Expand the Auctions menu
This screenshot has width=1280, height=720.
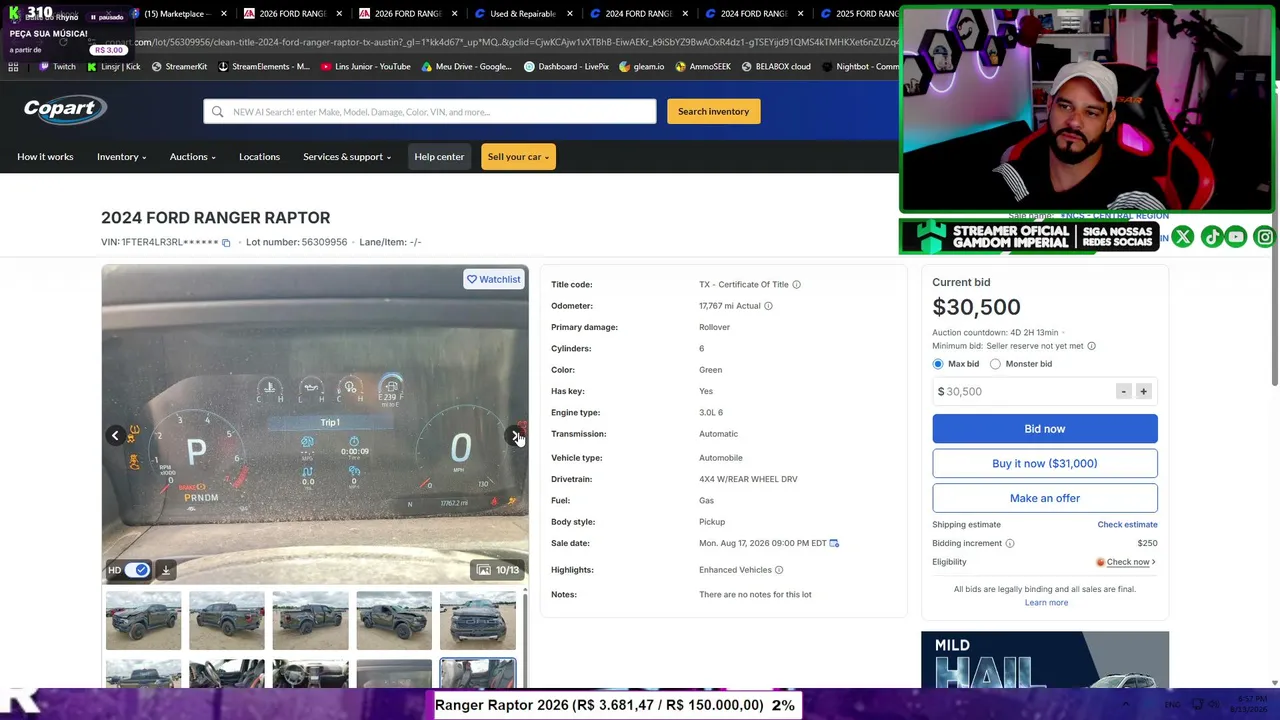192,157
